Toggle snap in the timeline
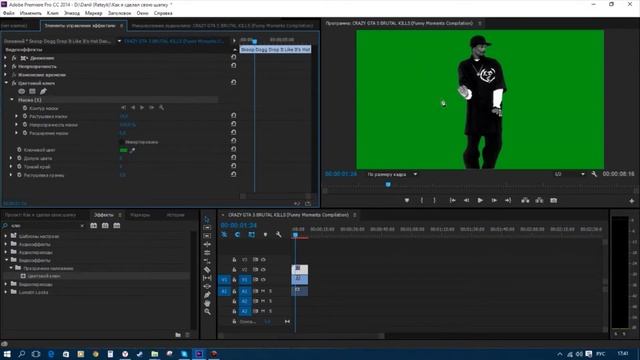Image resolution: width=640 pixels, height=360 pixels. [237, 235]
